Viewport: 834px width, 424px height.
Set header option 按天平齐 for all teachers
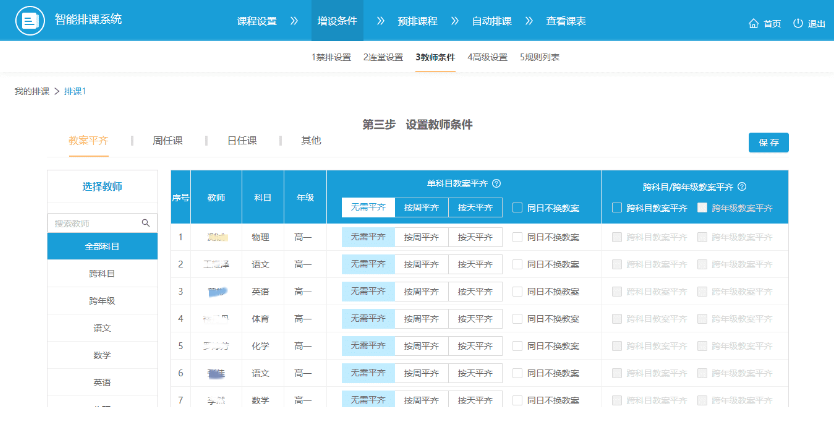(x=476, y=207)
